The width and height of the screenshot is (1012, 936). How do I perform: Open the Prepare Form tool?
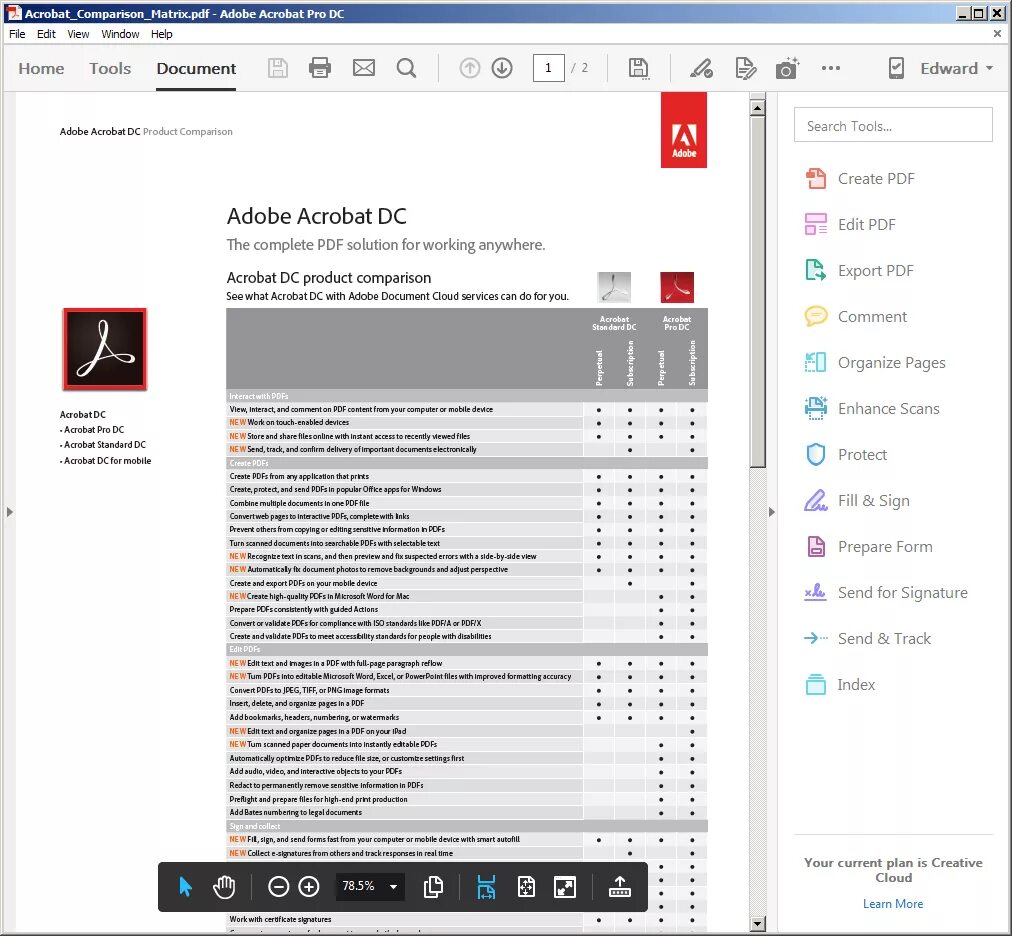[869, 547]
